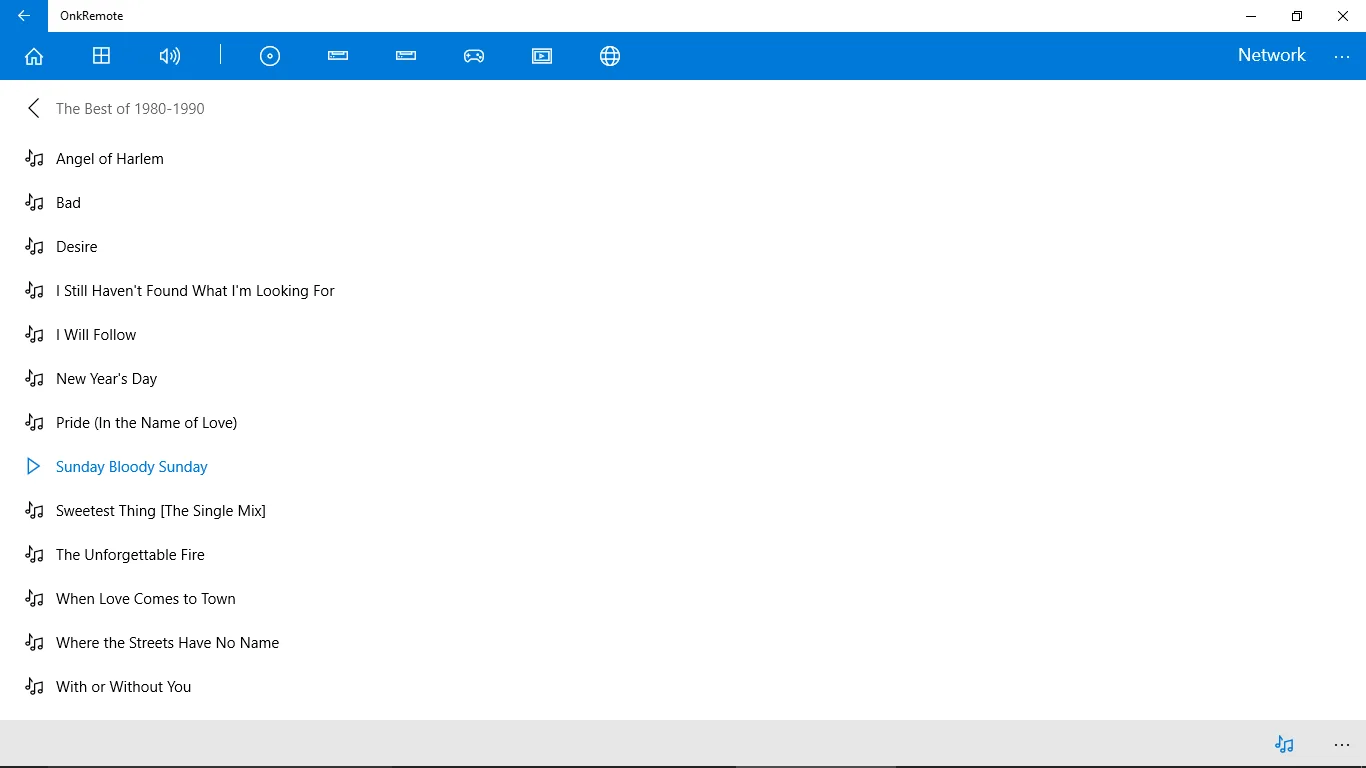
Task: Open bottom bar more options ellipsis
Action: (1342, 745)
